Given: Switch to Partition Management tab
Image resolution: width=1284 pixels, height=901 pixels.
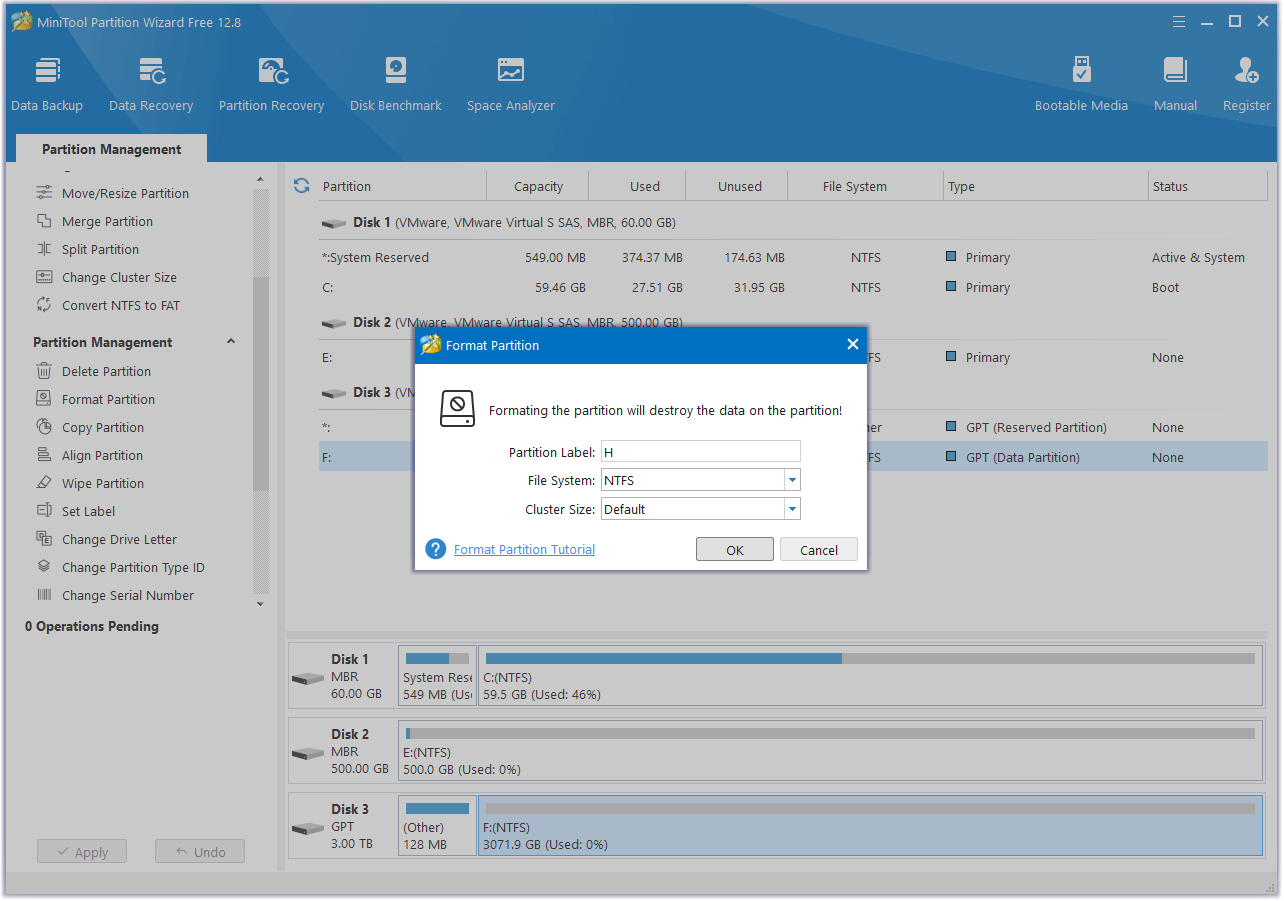Looking at the screenshot, I should (112, 149).
